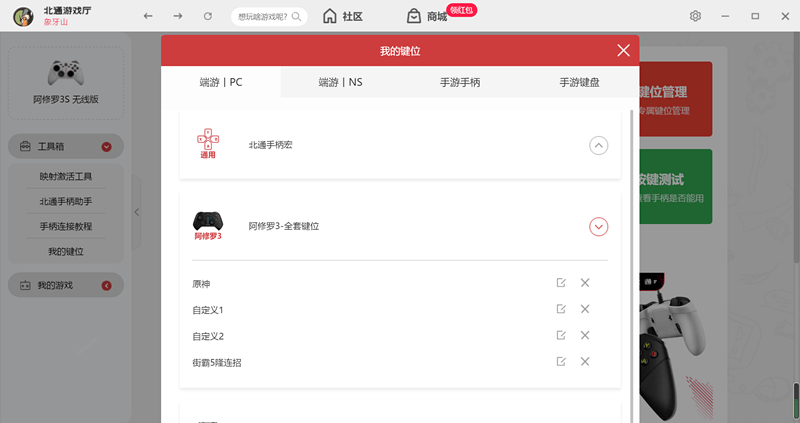Viewport: 800px width, 423px height.
Task: Open the red 键位管理 card
Action: coord(676,99)
